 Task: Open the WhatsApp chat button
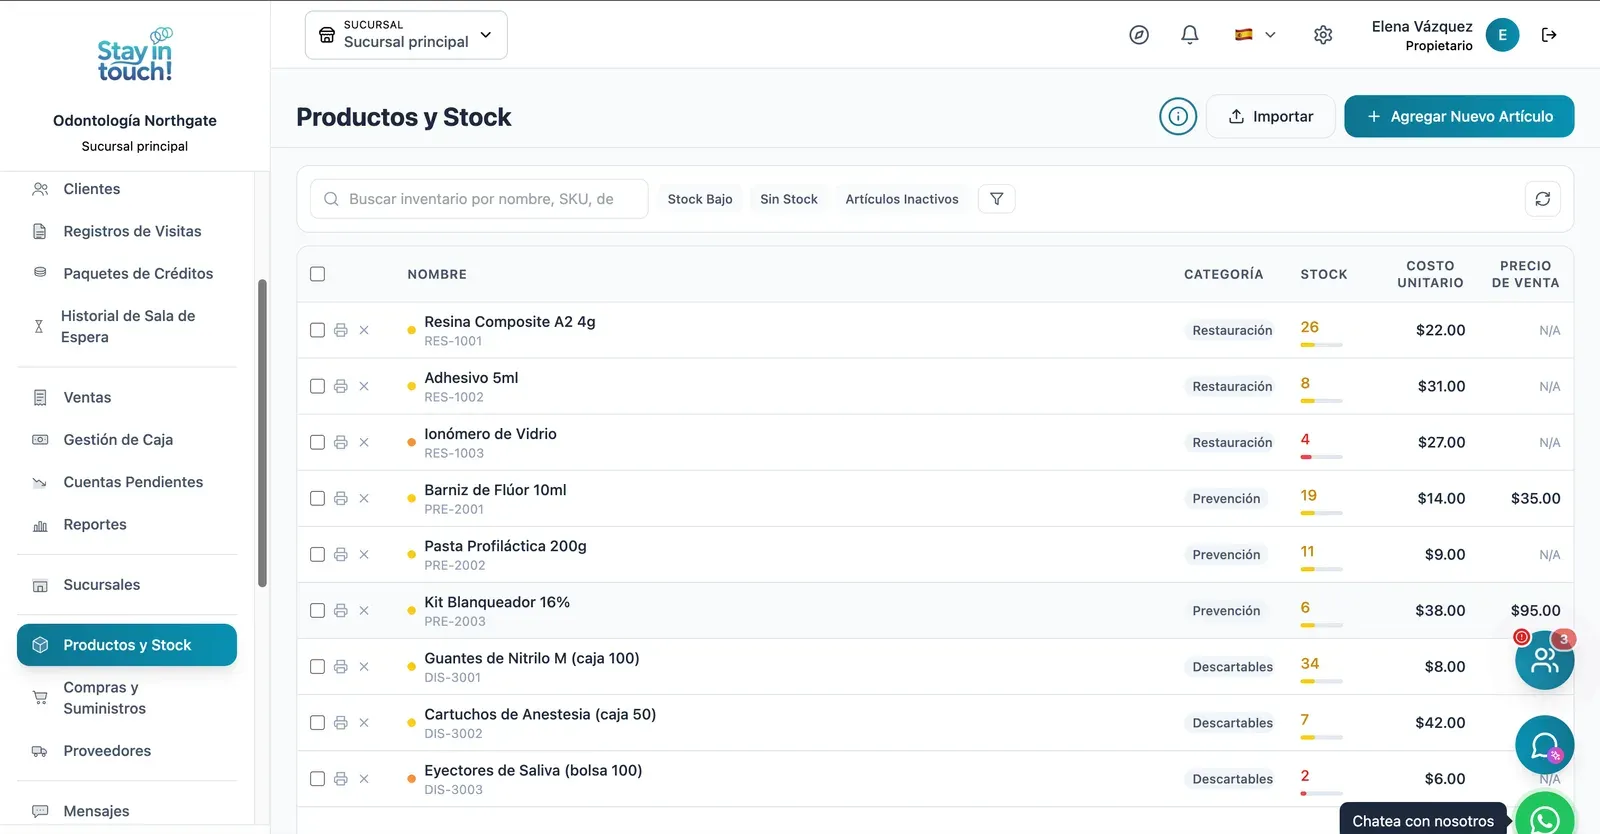[x=1545, y=819]
